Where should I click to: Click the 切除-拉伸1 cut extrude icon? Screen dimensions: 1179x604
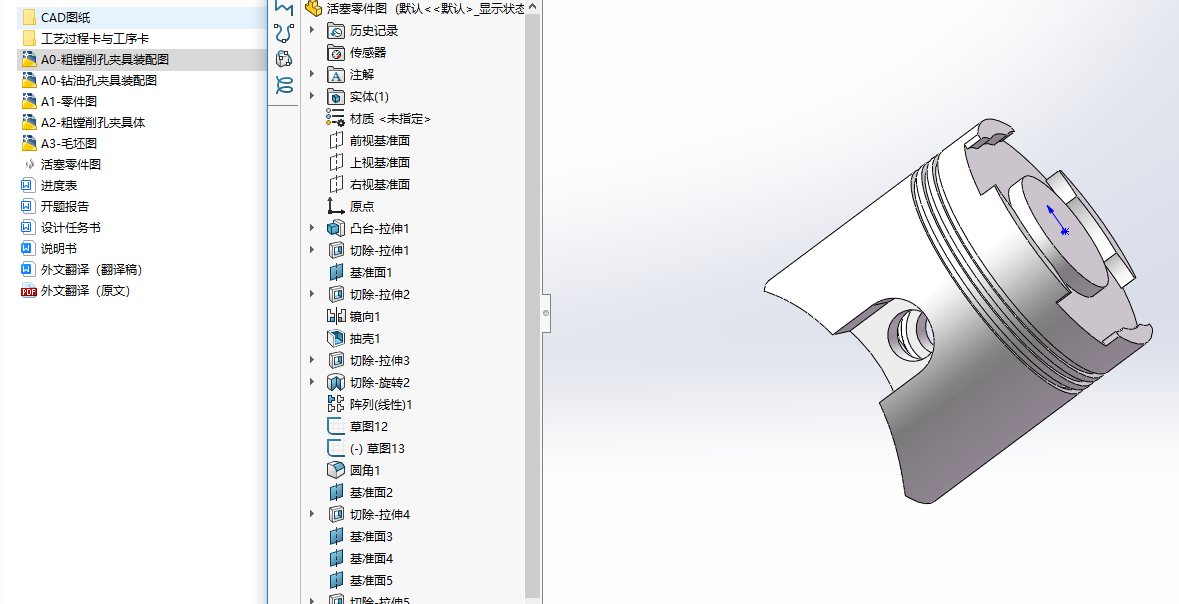click(x=335, y=250)
